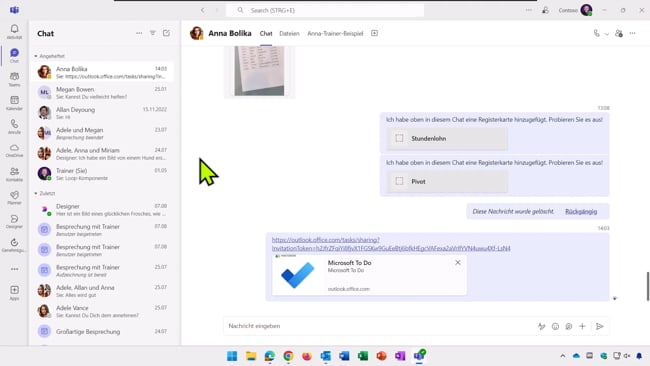The width and height of the screenshot is (650, 366).
Task: Add a new tab with plus icon
Action: [374, 33]
